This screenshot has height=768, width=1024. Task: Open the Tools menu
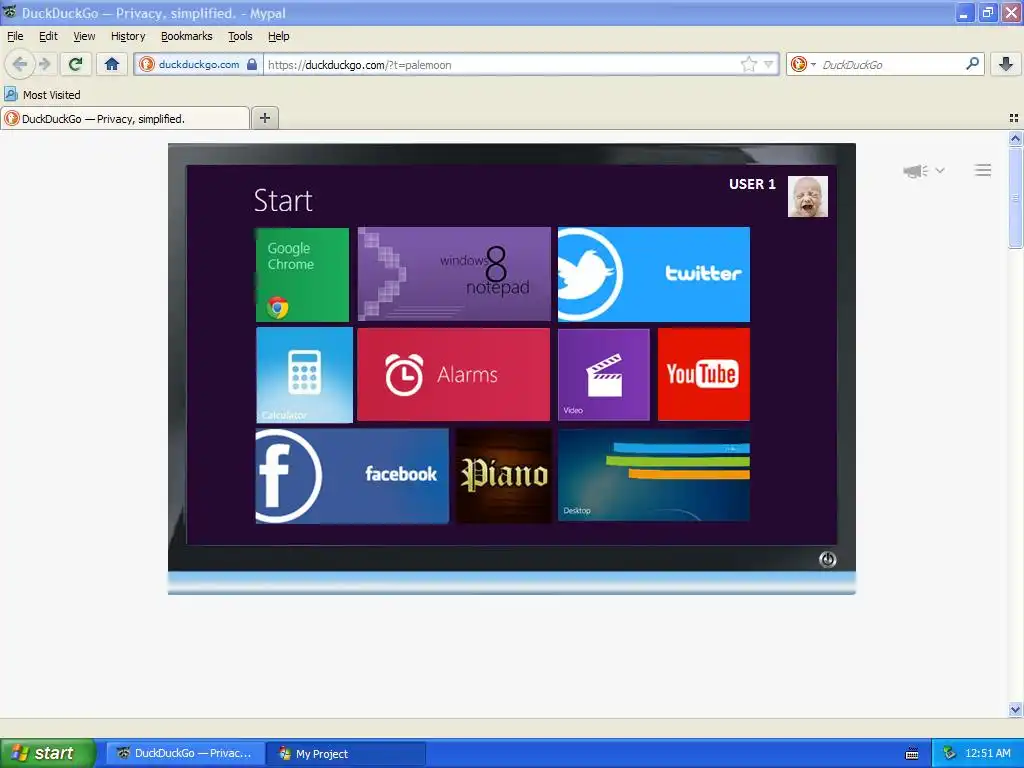pyautogui.click(x=240, y=36)
